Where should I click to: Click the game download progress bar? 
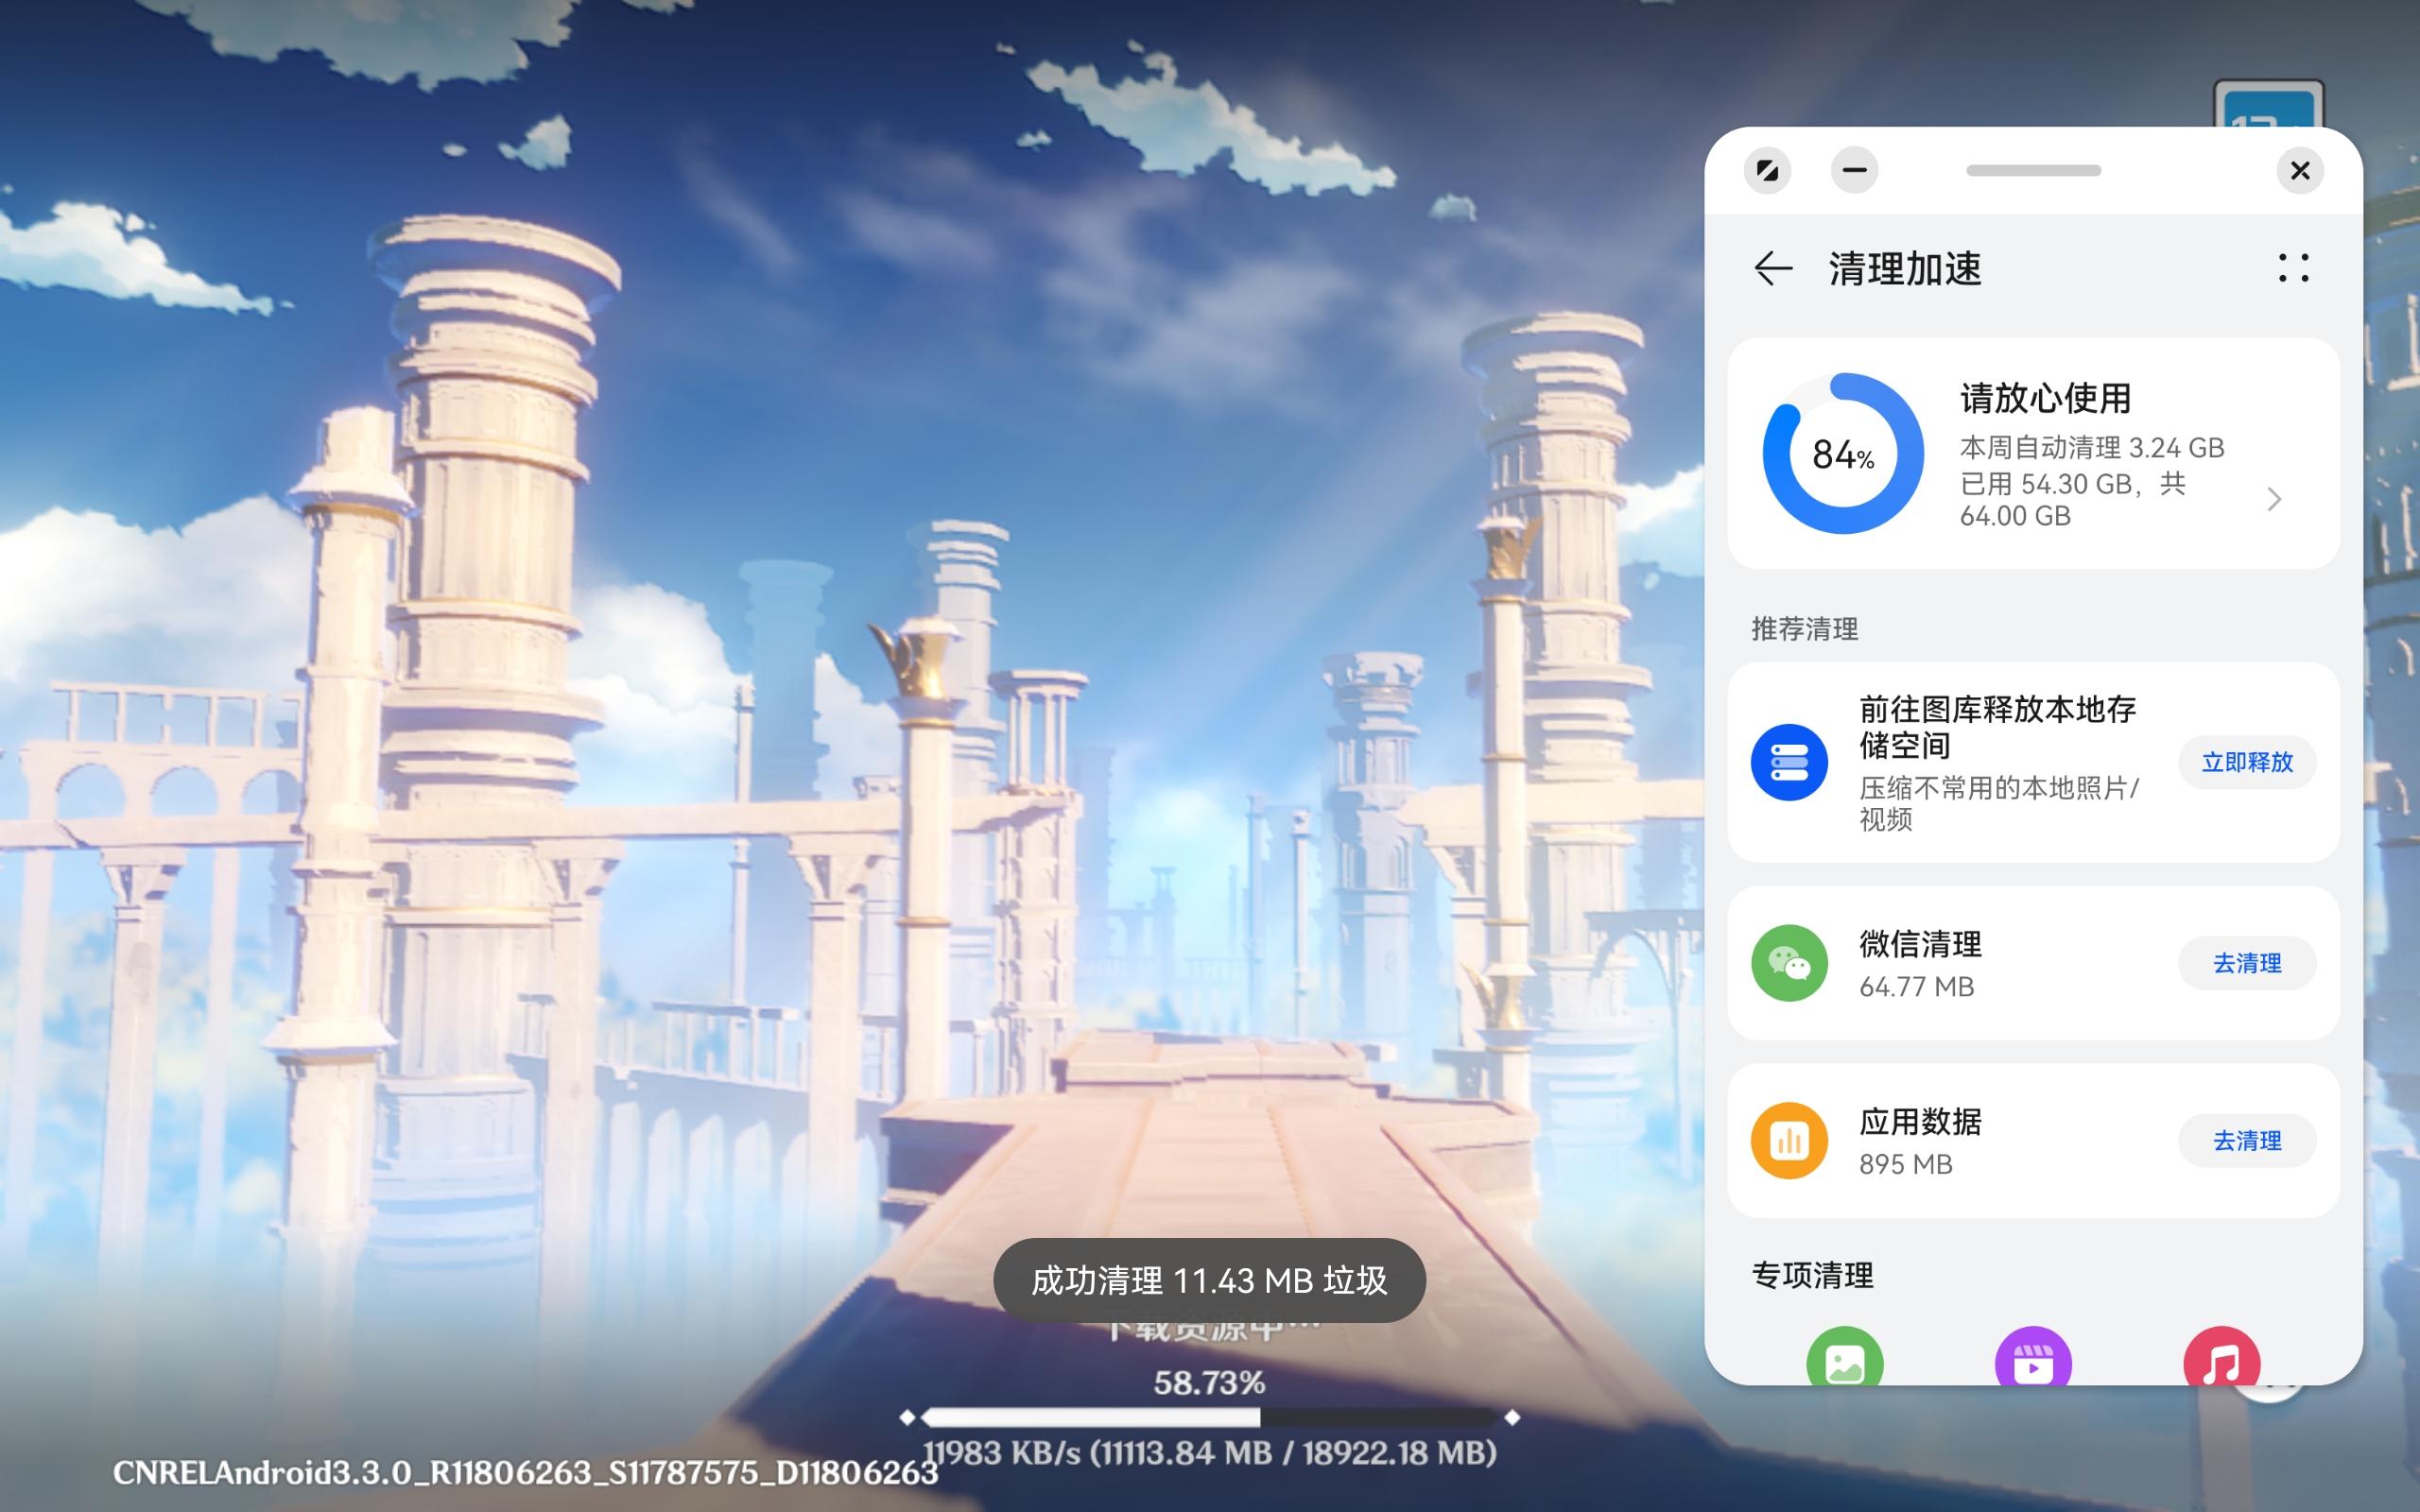(x=1209, y=1417)
